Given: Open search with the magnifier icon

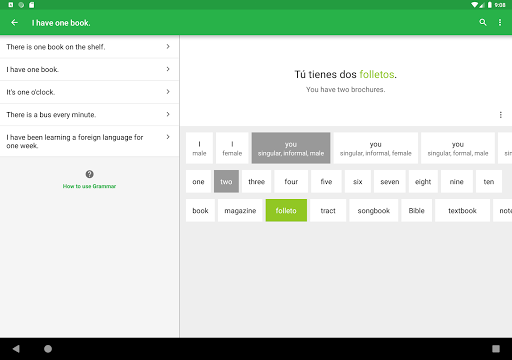Looking at the screenshot, I should [483, 22].
